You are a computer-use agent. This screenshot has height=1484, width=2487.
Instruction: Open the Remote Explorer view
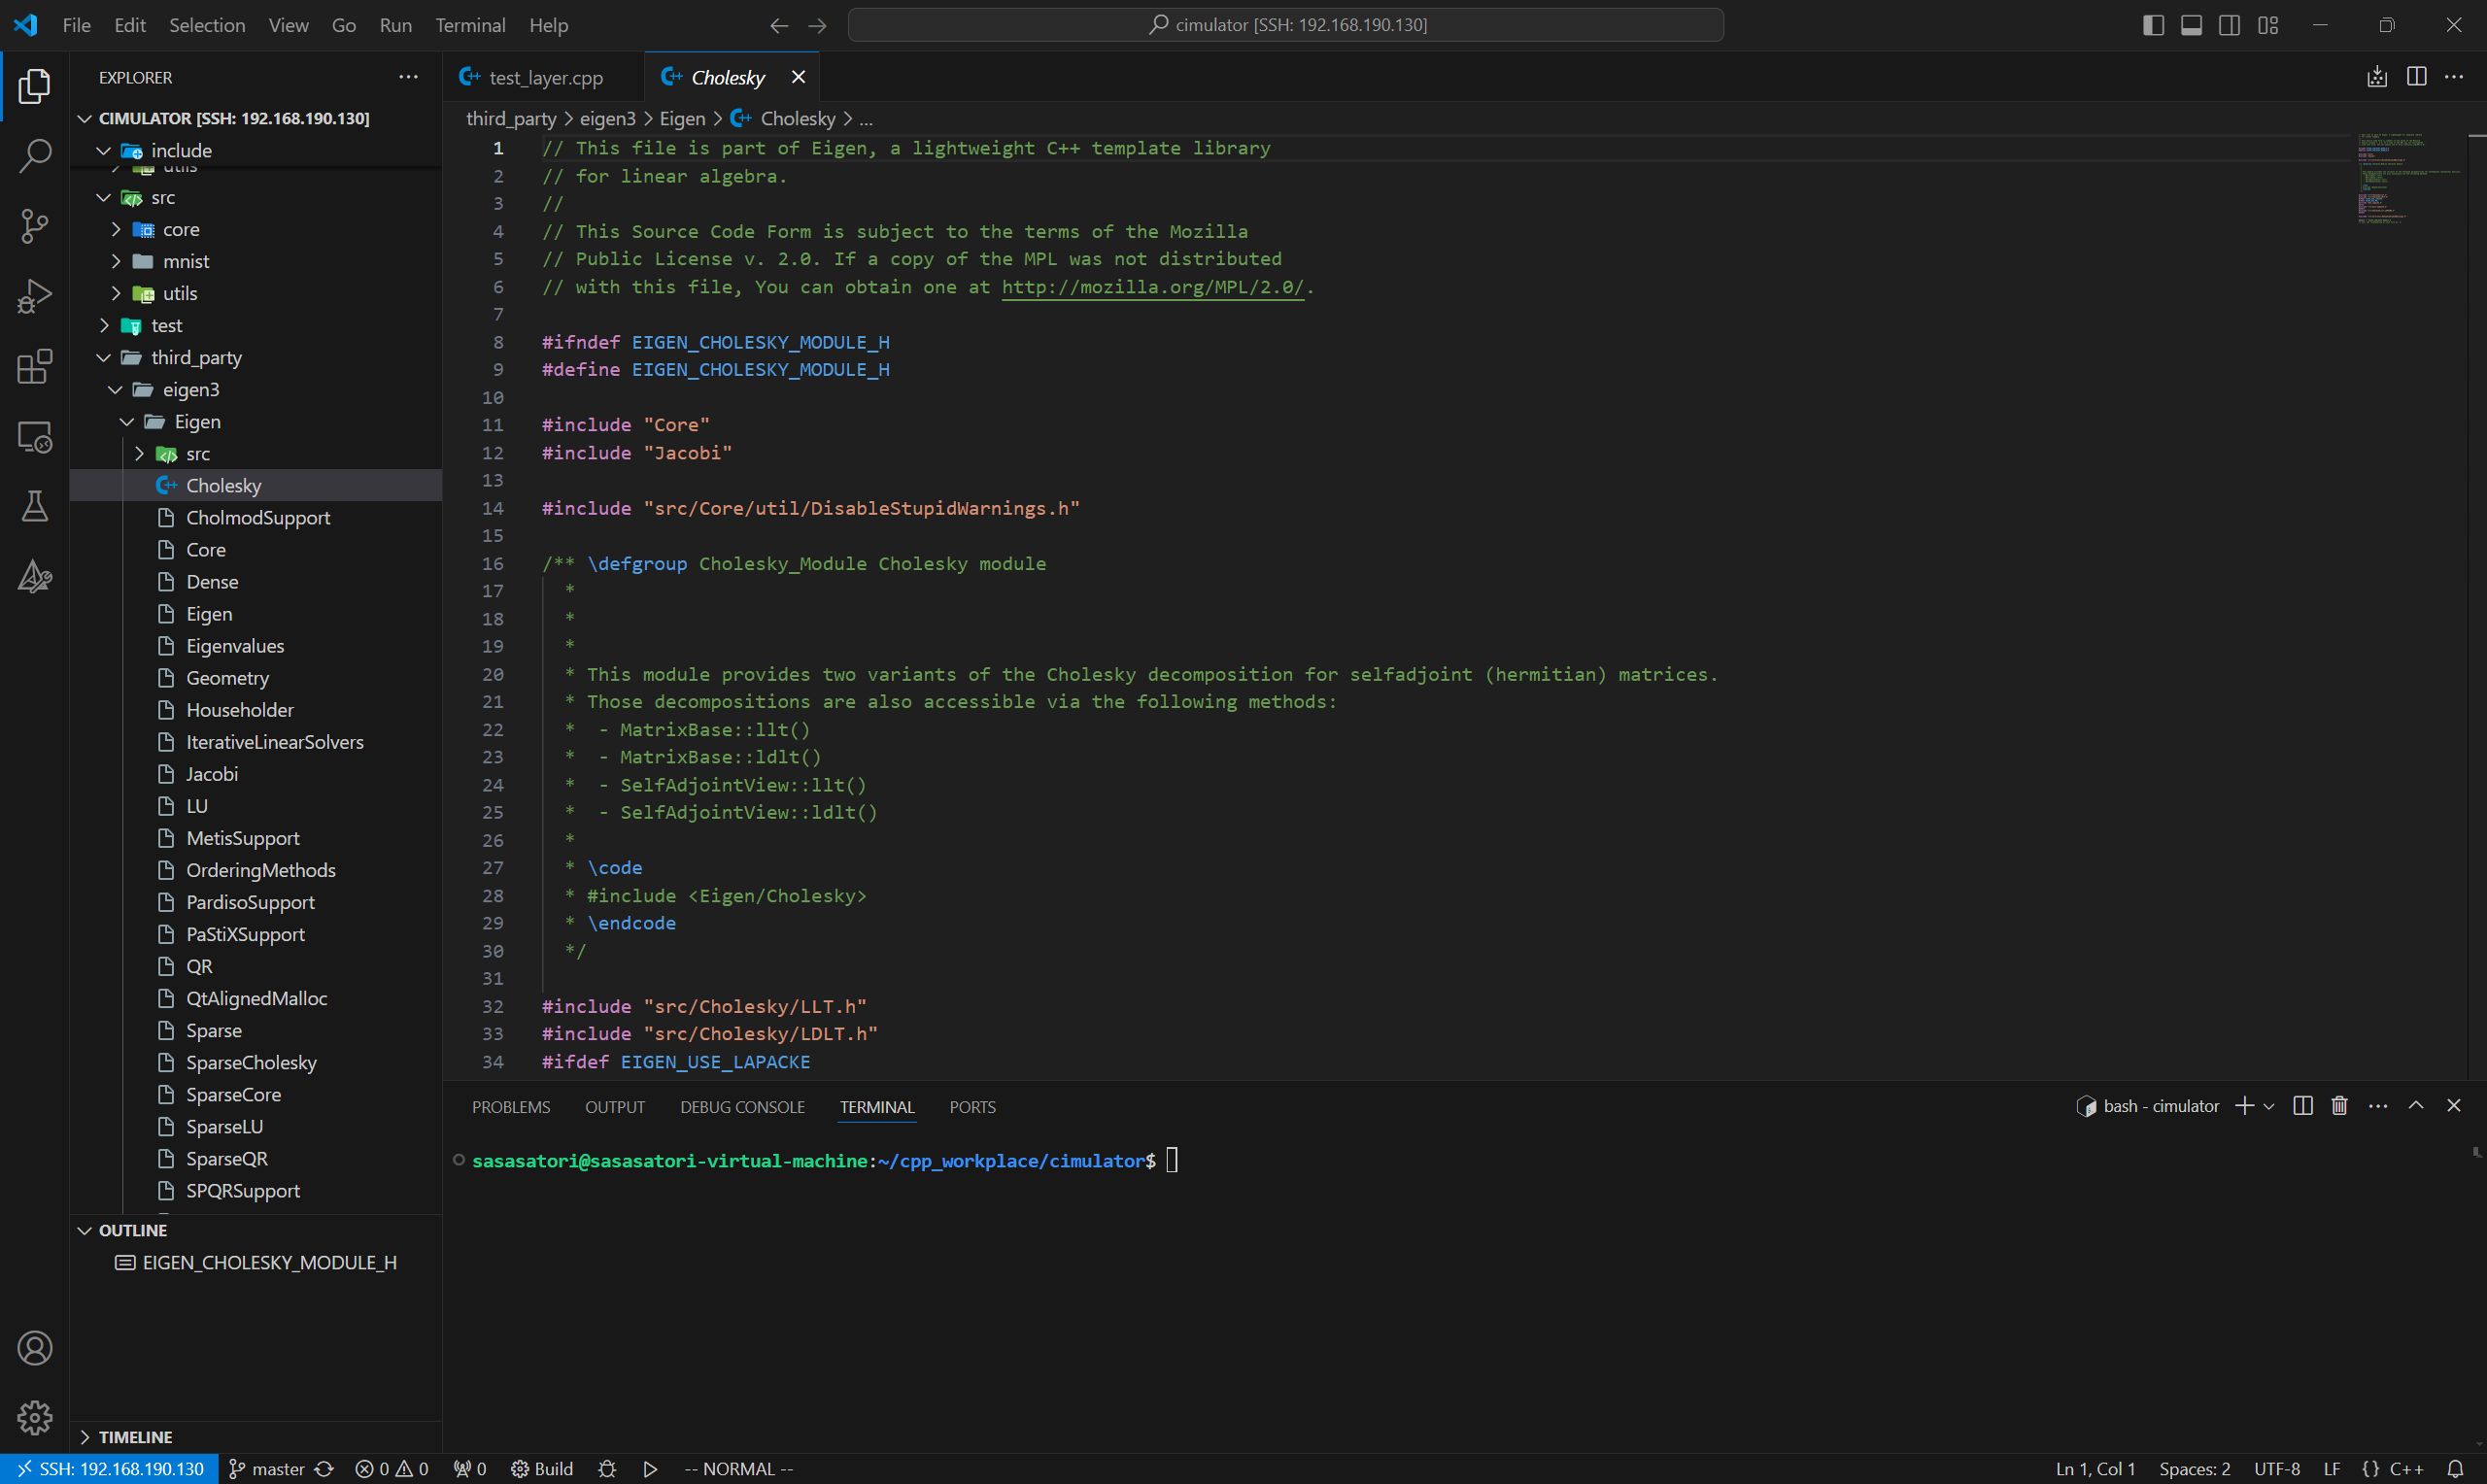(x=35, y=437)
